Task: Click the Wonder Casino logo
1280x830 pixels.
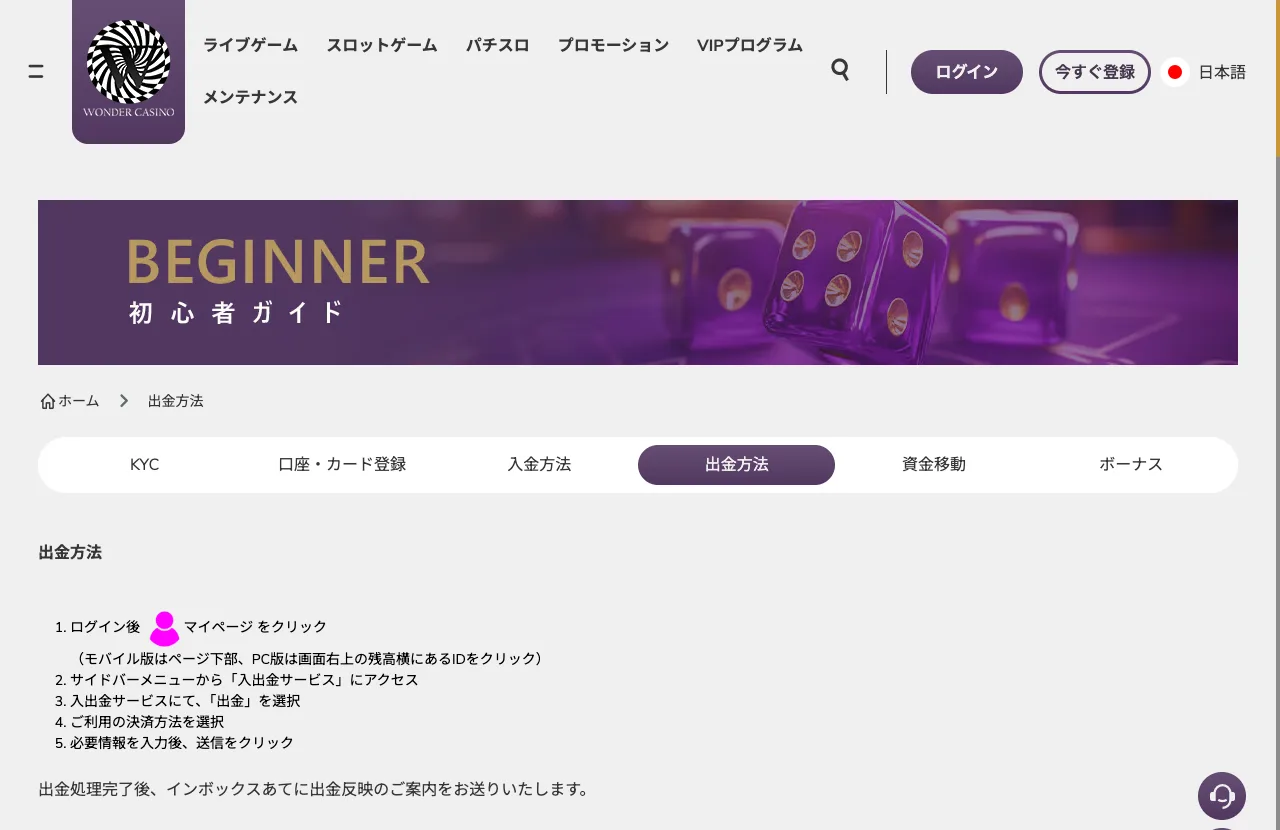Action: pyautogui.click(x=128, y=71)
